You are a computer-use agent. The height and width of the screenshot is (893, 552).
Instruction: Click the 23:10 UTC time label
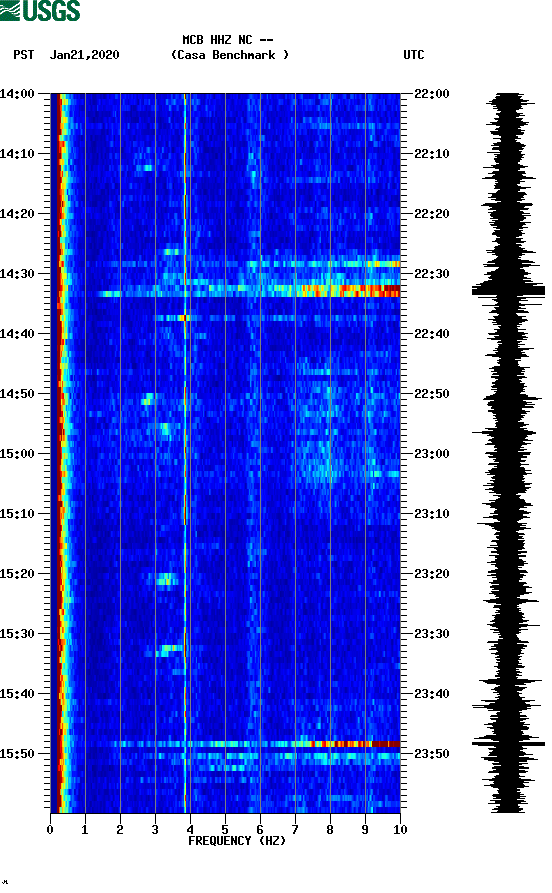431,513
